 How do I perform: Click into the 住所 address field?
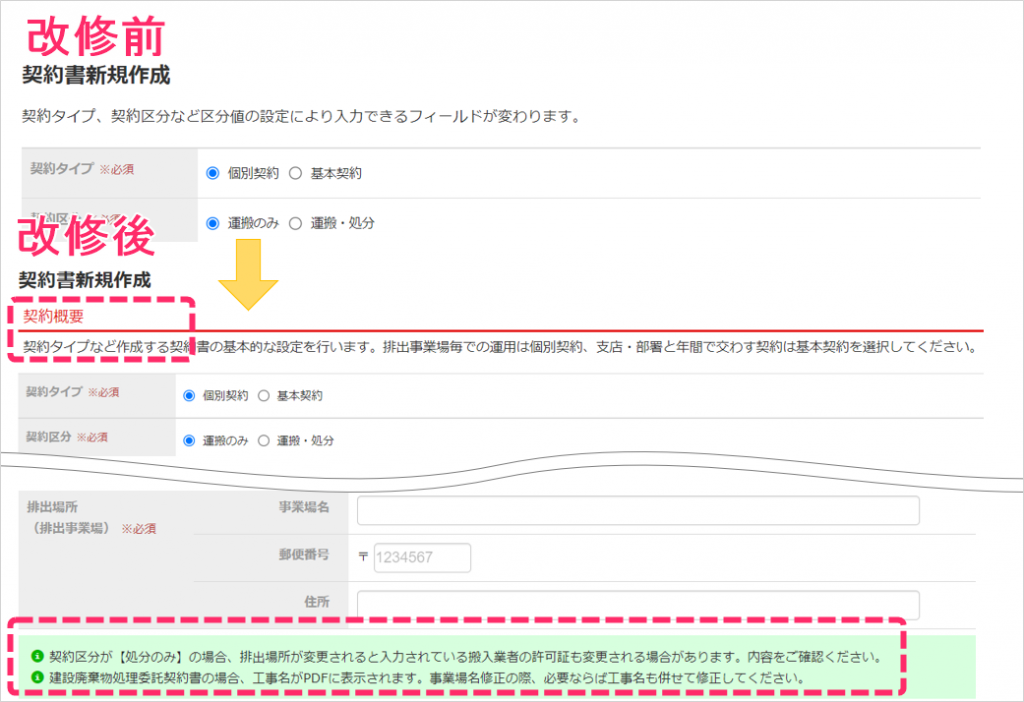tap(637, 604)
